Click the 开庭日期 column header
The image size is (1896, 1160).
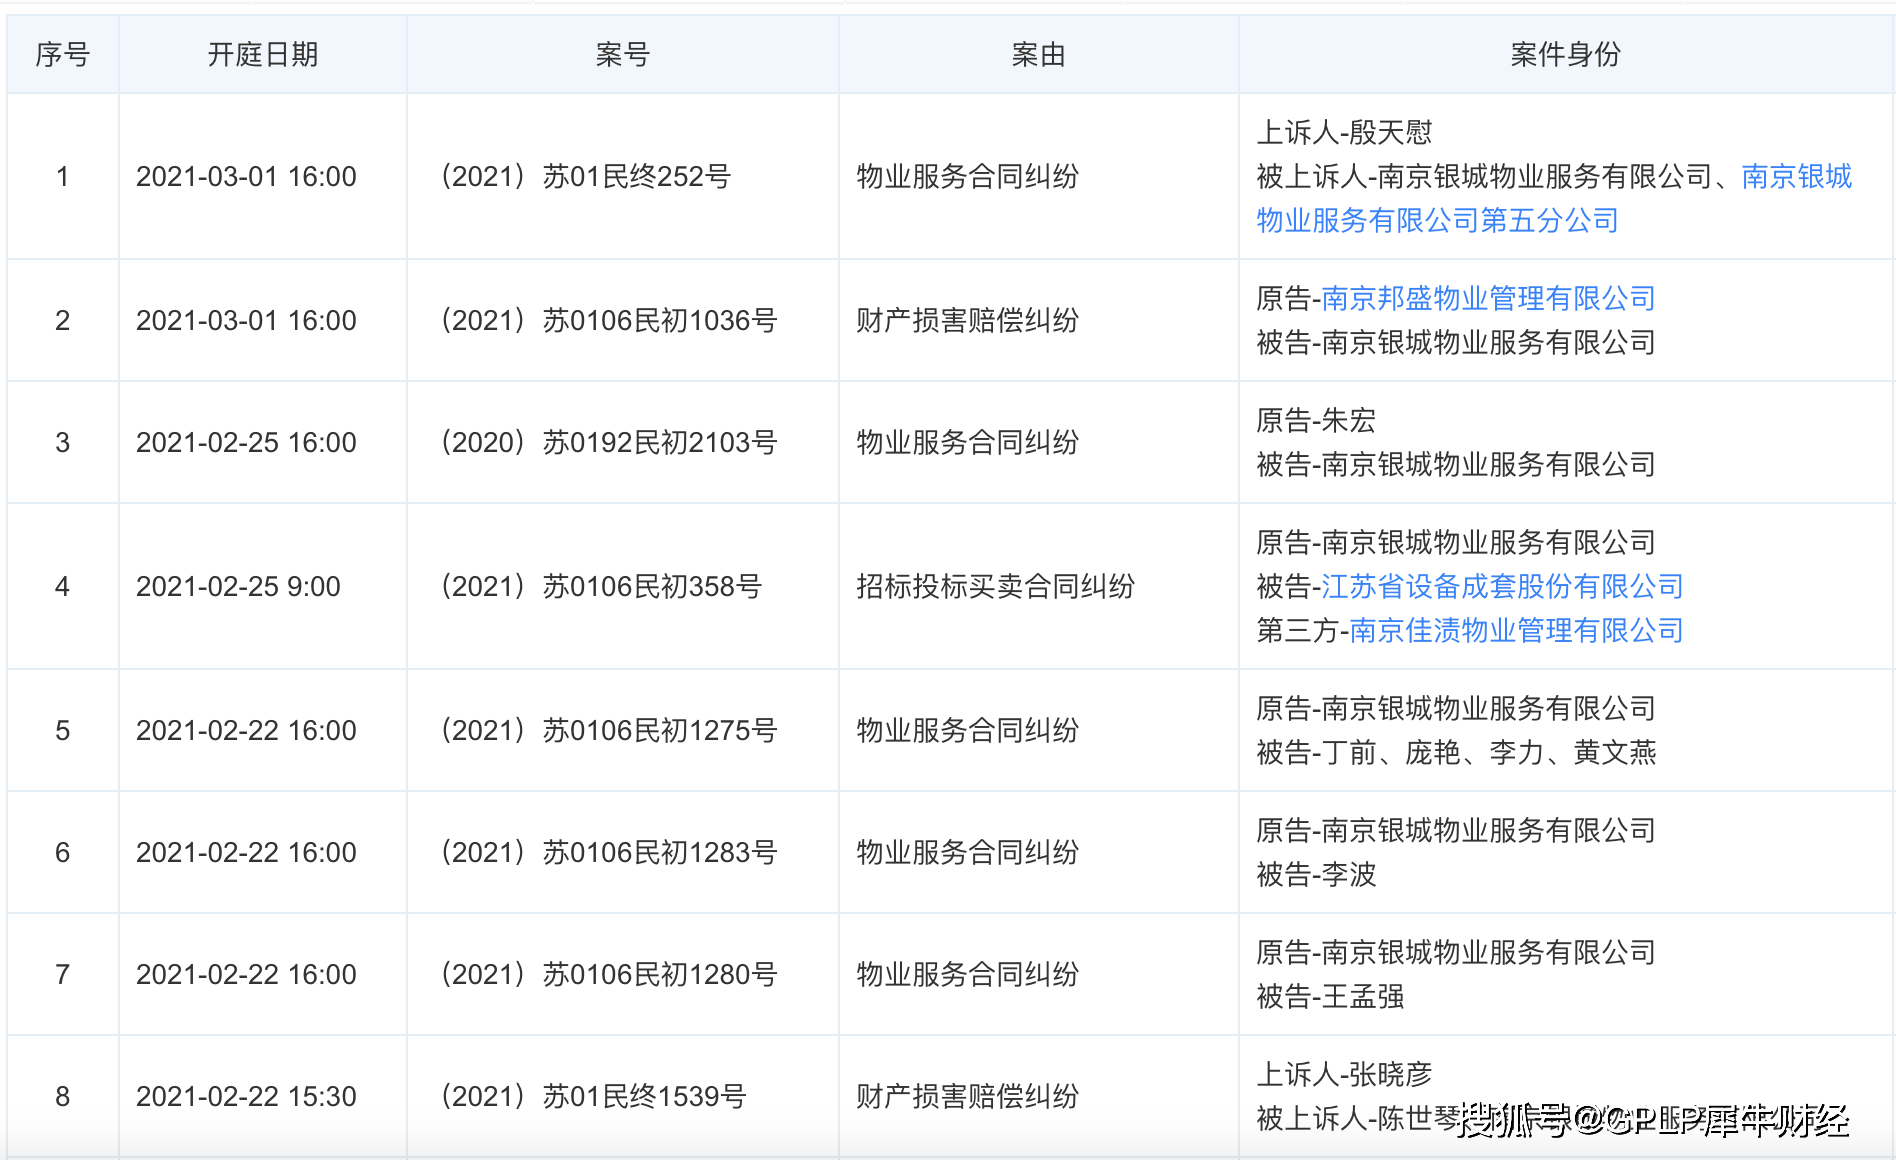pos(262,54)
